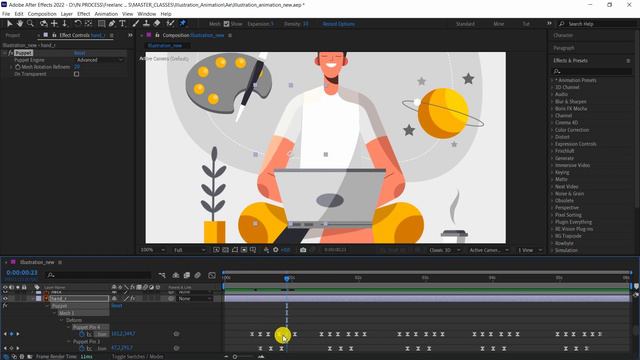
Task: Select the Rotation tool in toolbar
Action: 78,24
